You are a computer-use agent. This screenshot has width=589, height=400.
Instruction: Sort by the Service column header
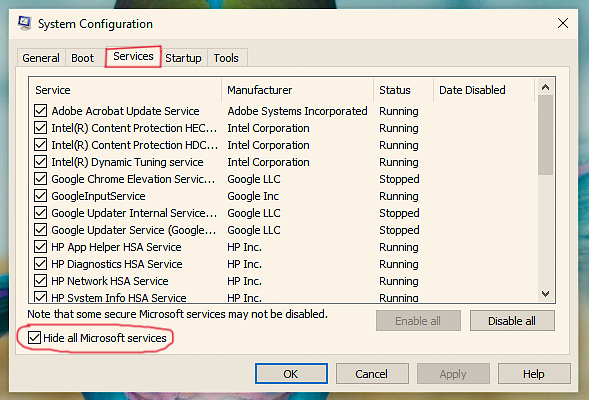(125, 90)
